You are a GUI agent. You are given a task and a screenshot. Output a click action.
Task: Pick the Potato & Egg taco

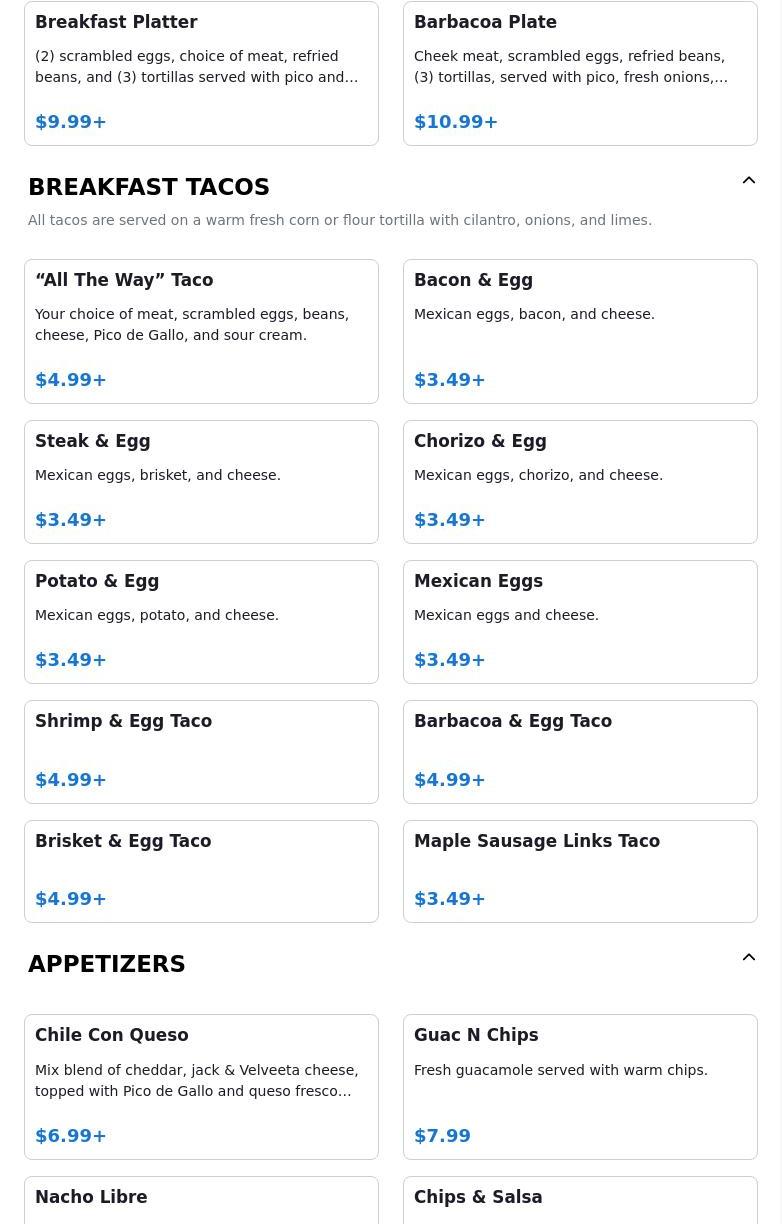201,622
